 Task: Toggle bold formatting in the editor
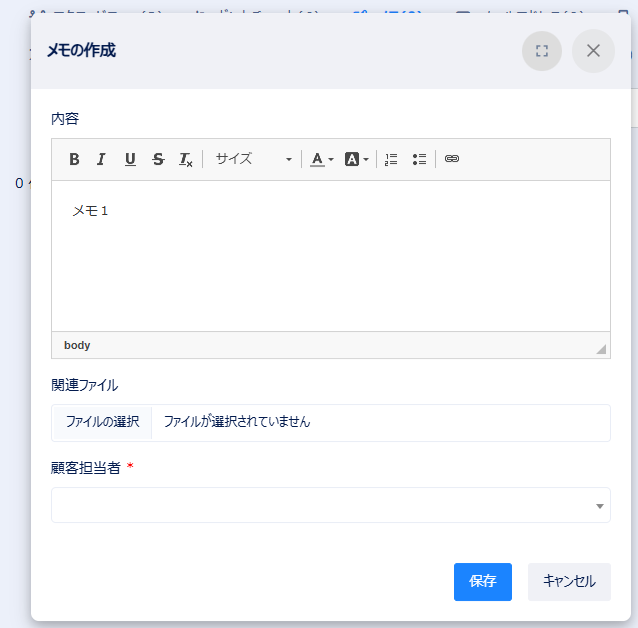tap(74, 159)
